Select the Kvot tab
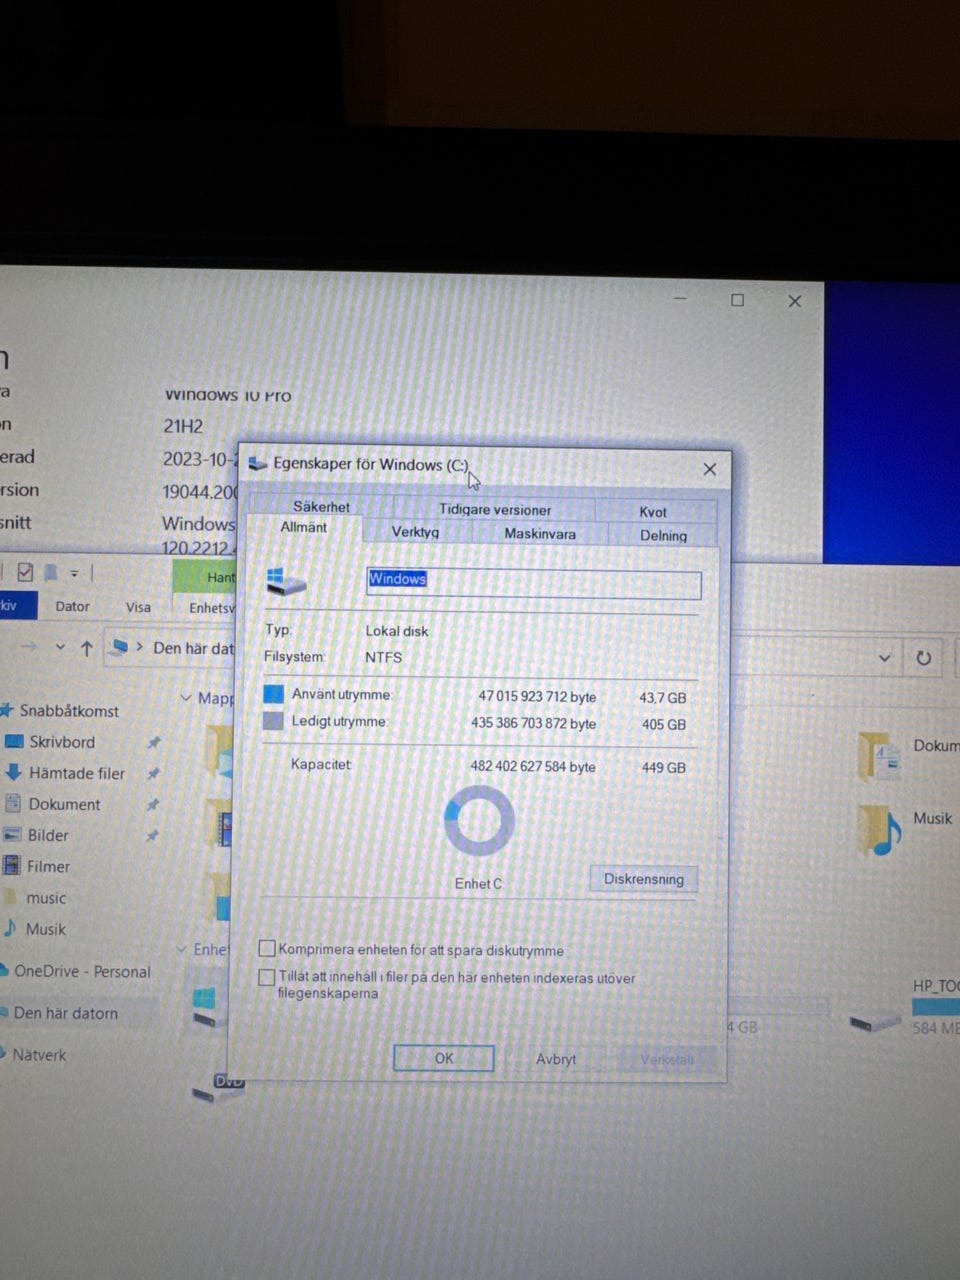 [x=653, y=511]
